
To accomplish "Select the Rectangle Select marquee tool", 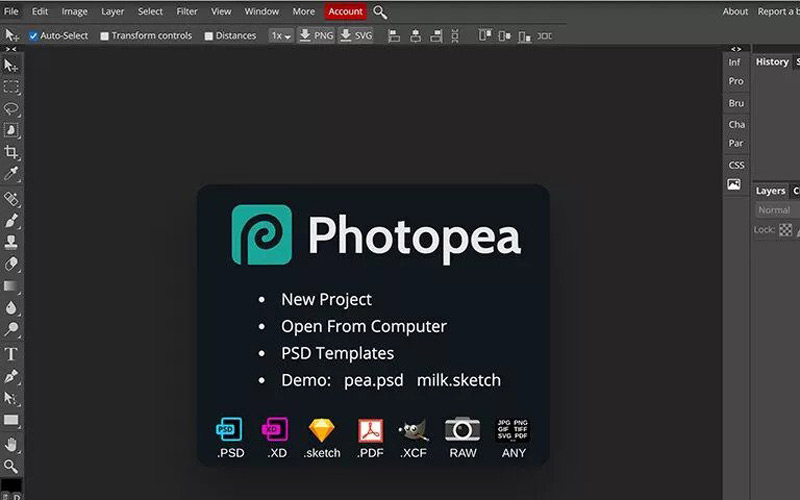I will point(11,87).
